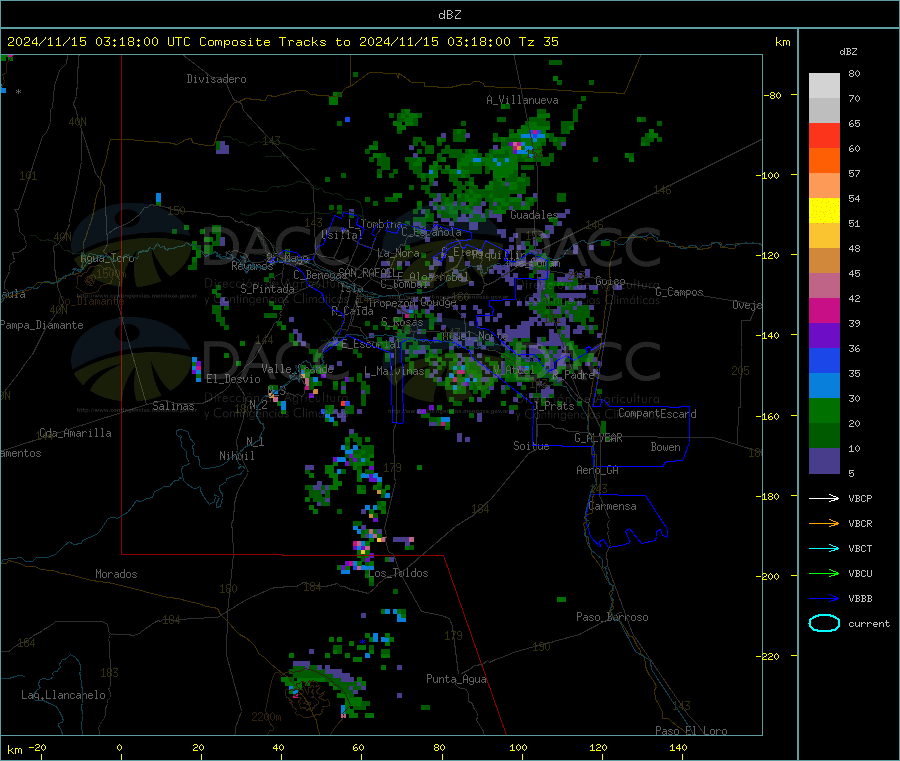Click the curved radar echo near 2200m

pos(327,686)
